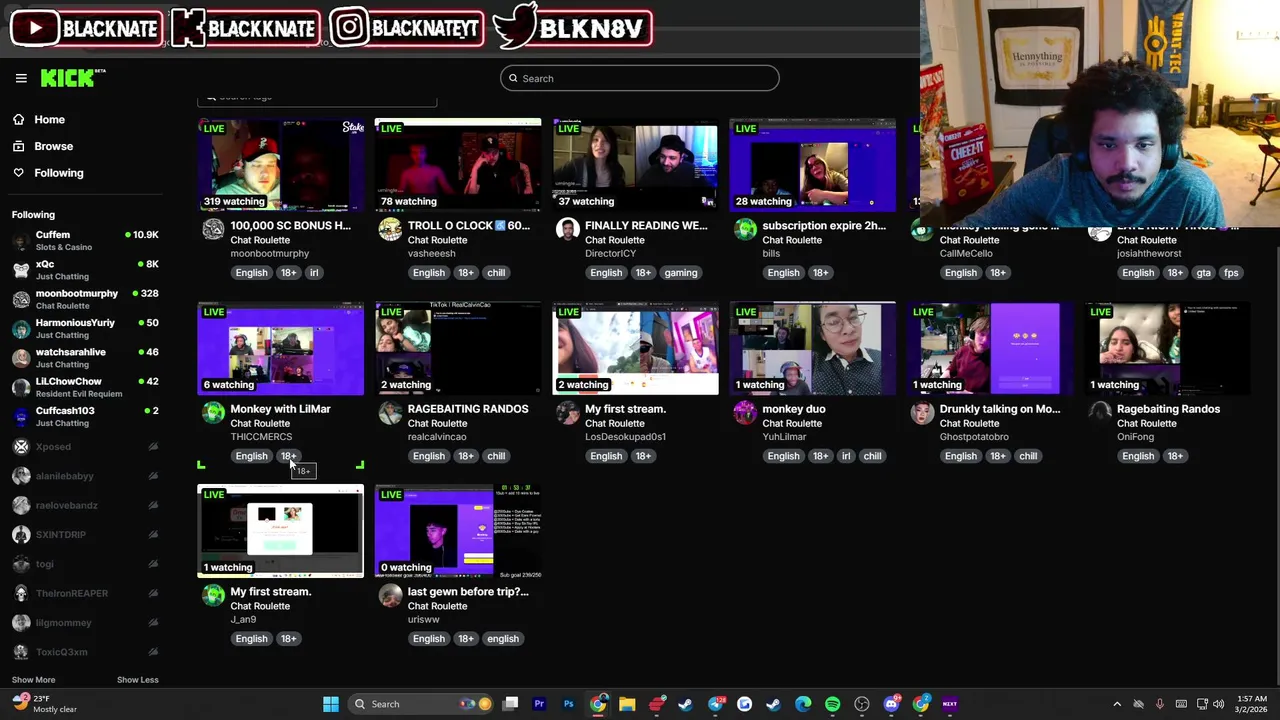Screen dimensions: 1280x720
Task: Click TROLL O CLOCK stream title
Action: point(468,226)
